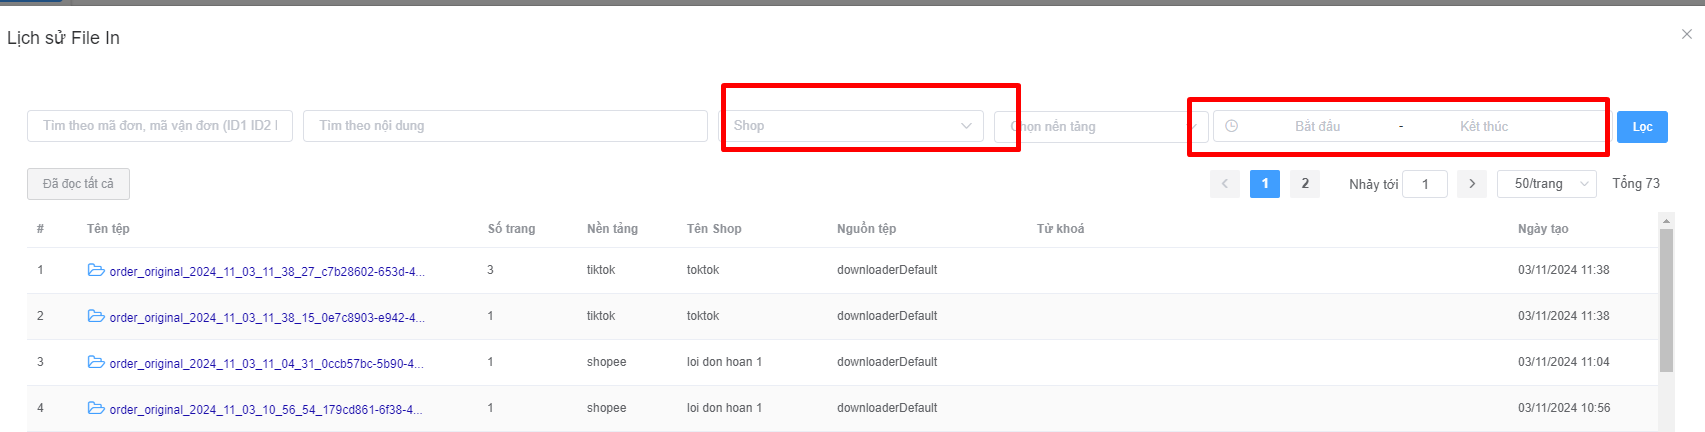Click folder icon of first order file

[x=96, y=270]
